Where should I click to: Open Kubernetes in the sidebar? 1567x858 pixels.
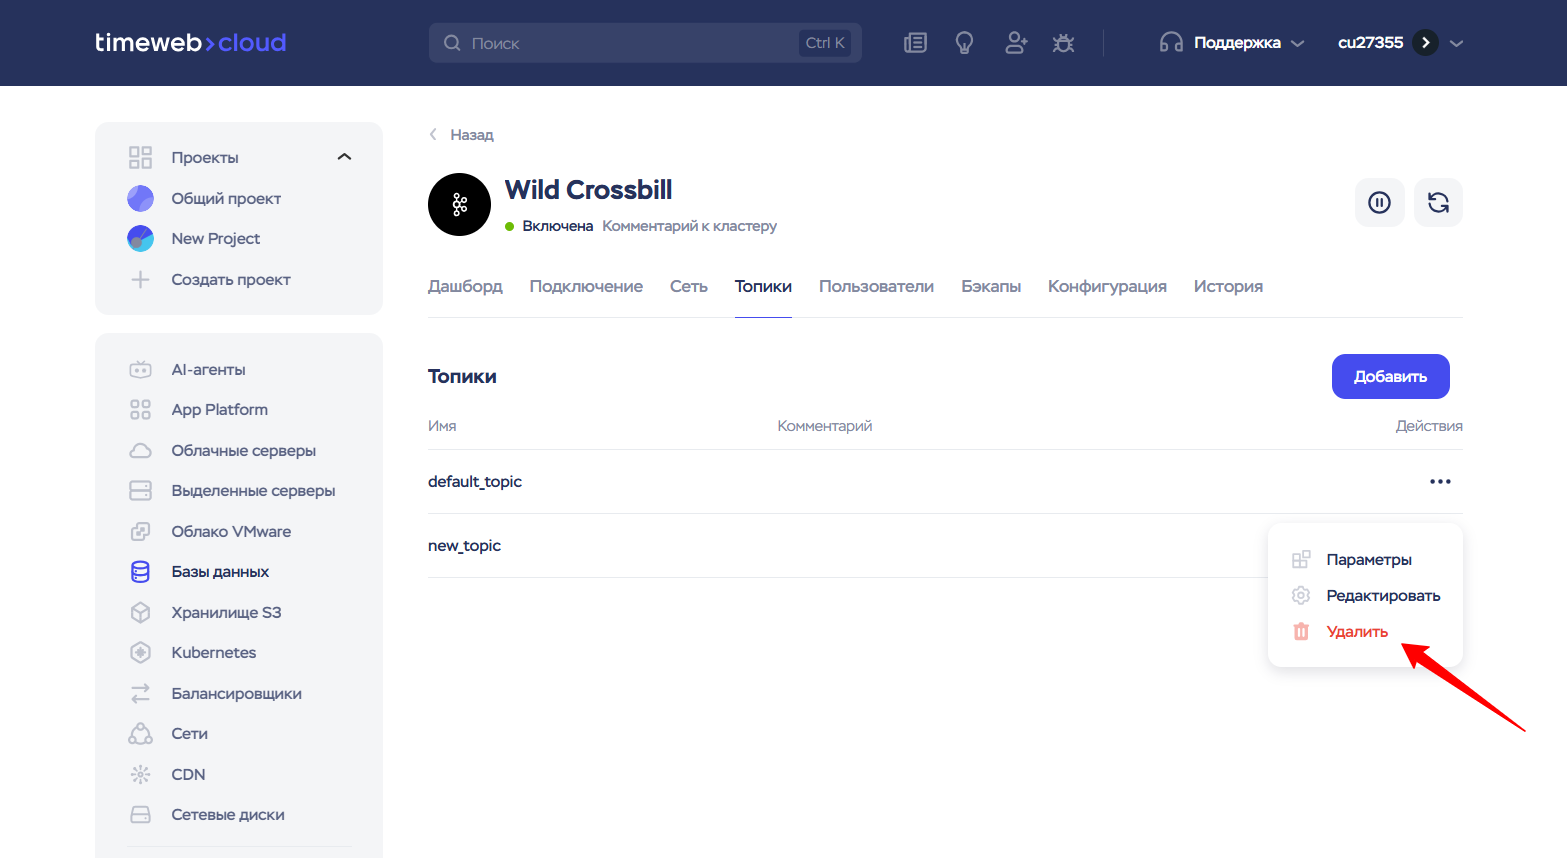pyautogui.click(x=213, y=653)
